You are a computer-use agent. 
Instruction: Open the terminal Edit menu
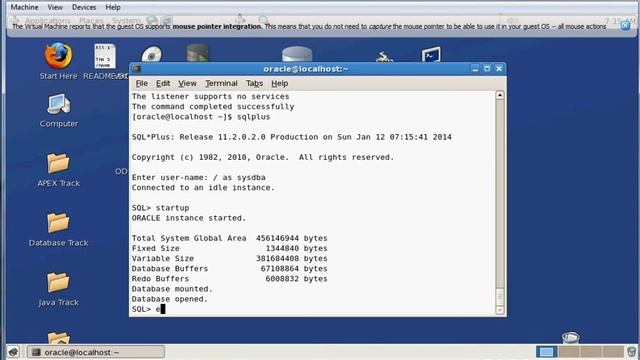point(163,83)
